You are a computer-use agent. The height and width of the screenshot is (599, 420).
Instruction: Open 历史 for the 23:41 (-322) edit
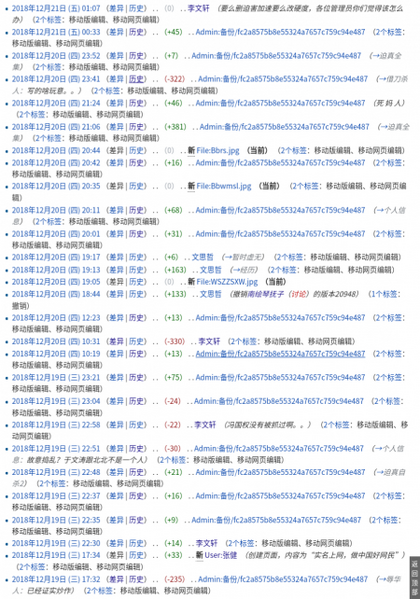(136, 79)
